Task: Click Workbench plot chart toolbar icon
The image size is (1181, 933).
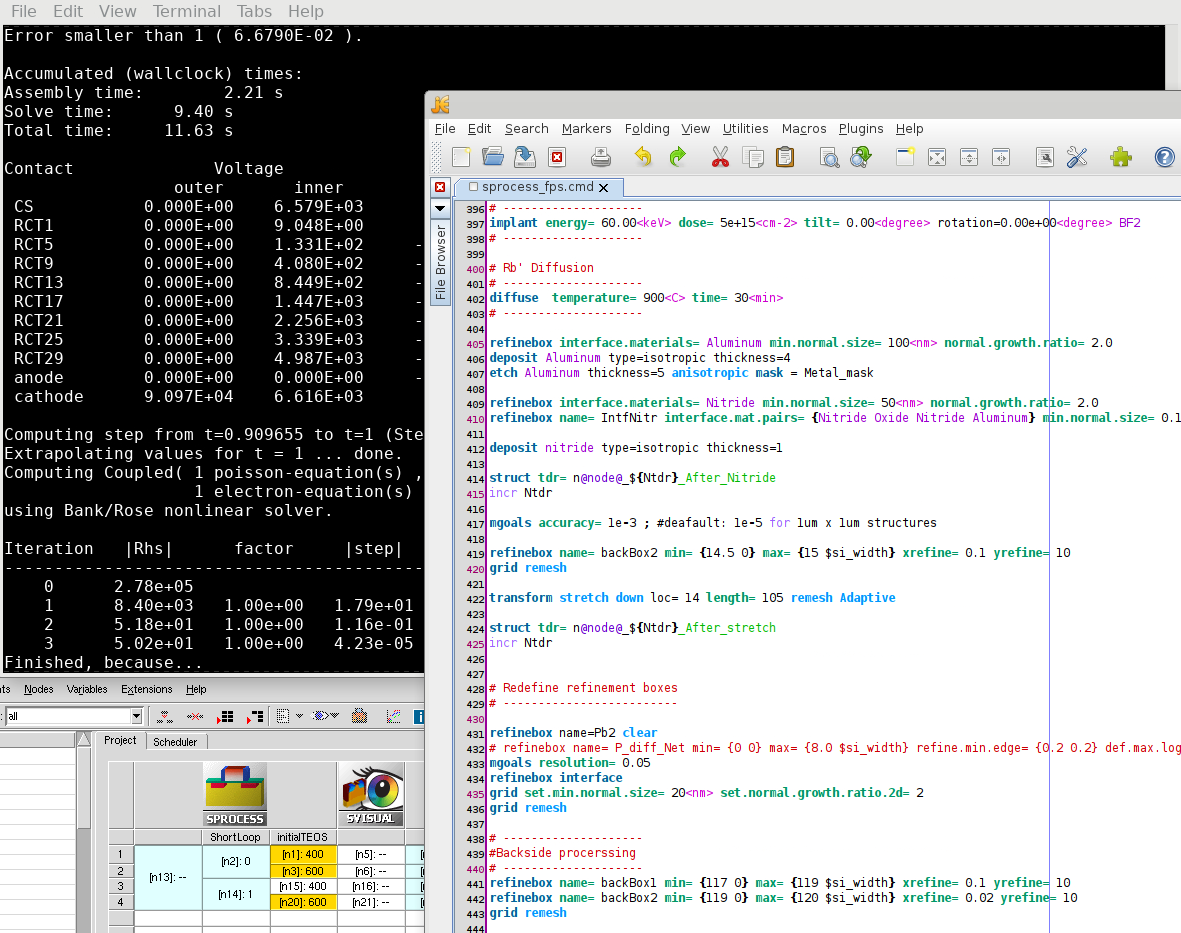Action: coord(393,716)
